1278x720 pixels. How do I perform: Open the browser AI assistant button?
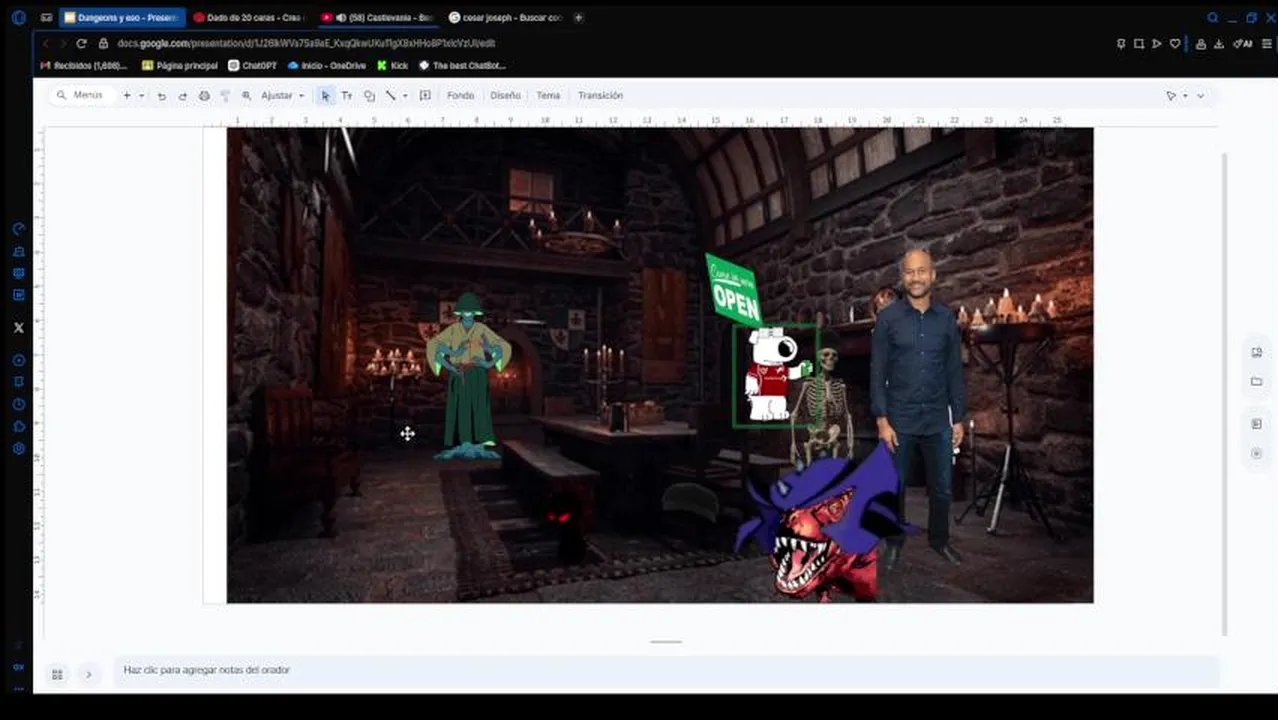click(x=1243, y=44)
